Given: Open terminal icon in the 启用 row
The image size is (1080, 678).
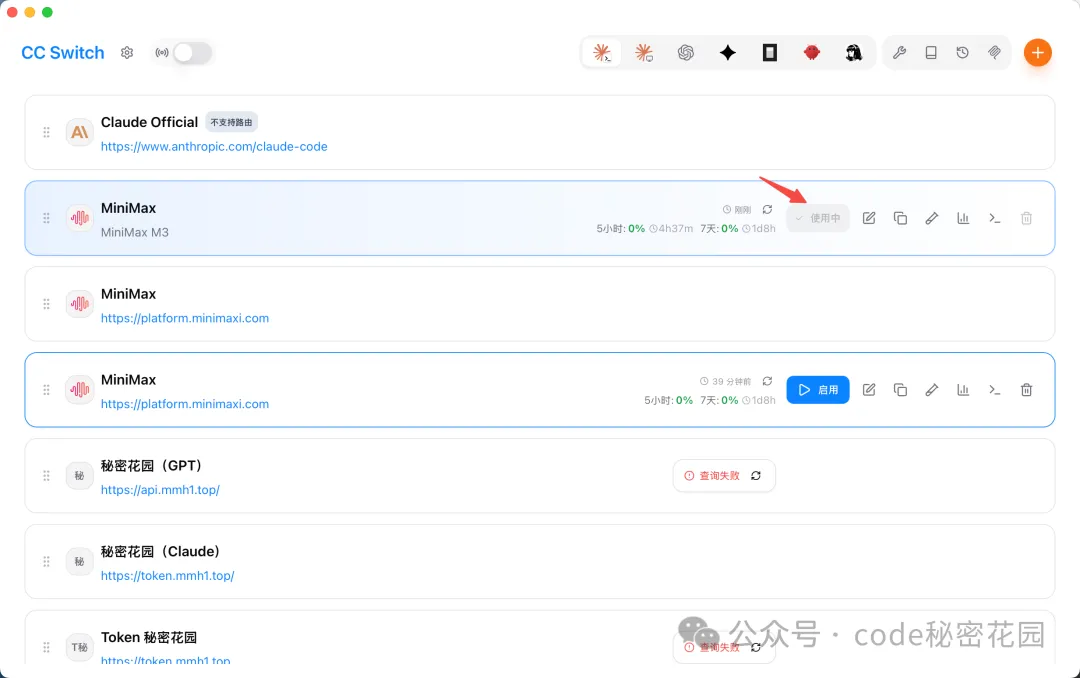Looking at the screenshot, I should pos(995,390).
